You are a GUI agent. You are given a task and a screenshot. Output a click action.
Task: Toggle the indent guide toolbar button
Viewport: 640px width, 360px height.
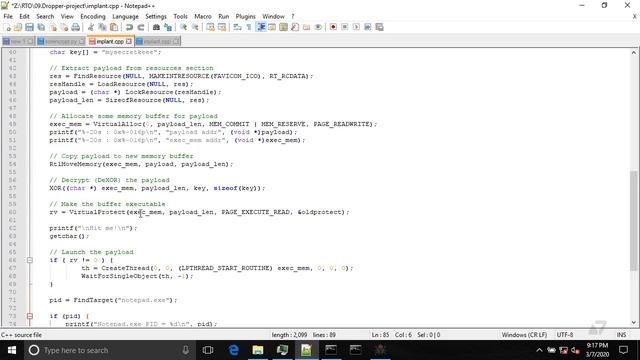[260, 27]
